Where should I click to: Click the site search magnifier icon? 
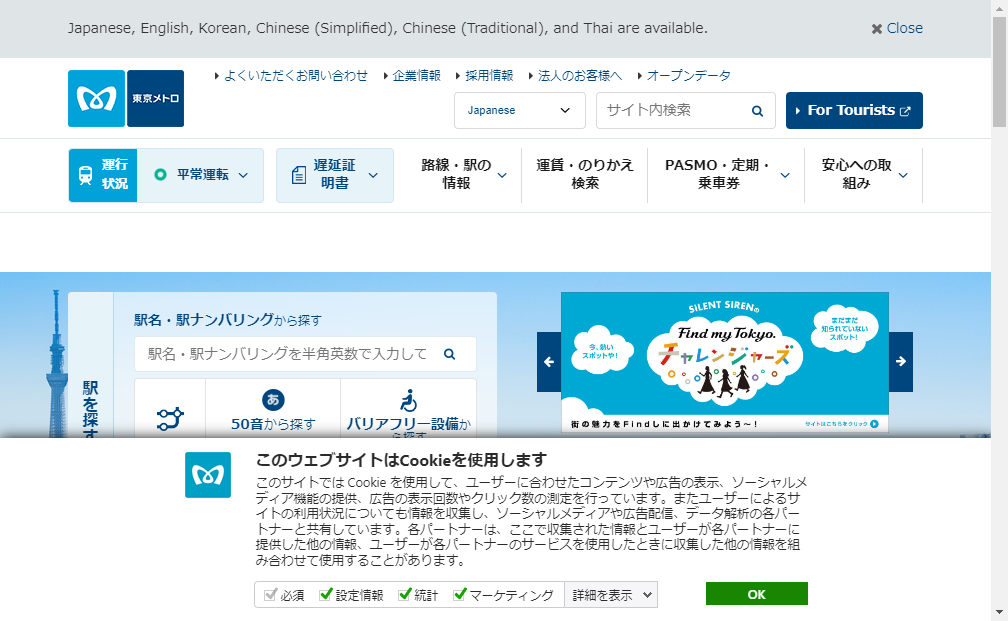coord(757,111)
